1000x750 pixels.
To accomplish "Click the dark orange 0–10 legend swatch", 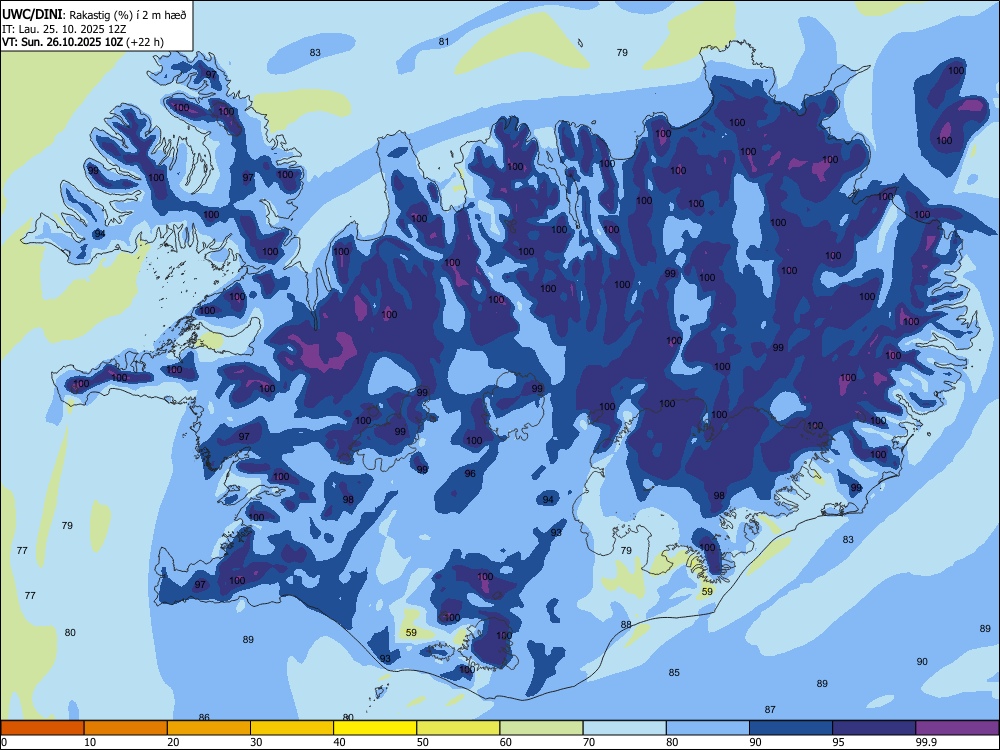I will [42, 728].
